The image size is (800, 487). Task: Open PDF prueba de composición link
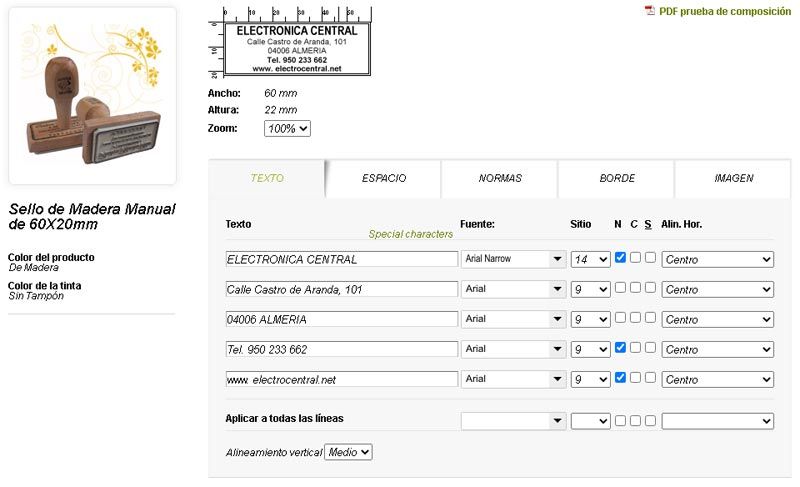[724, 11]
